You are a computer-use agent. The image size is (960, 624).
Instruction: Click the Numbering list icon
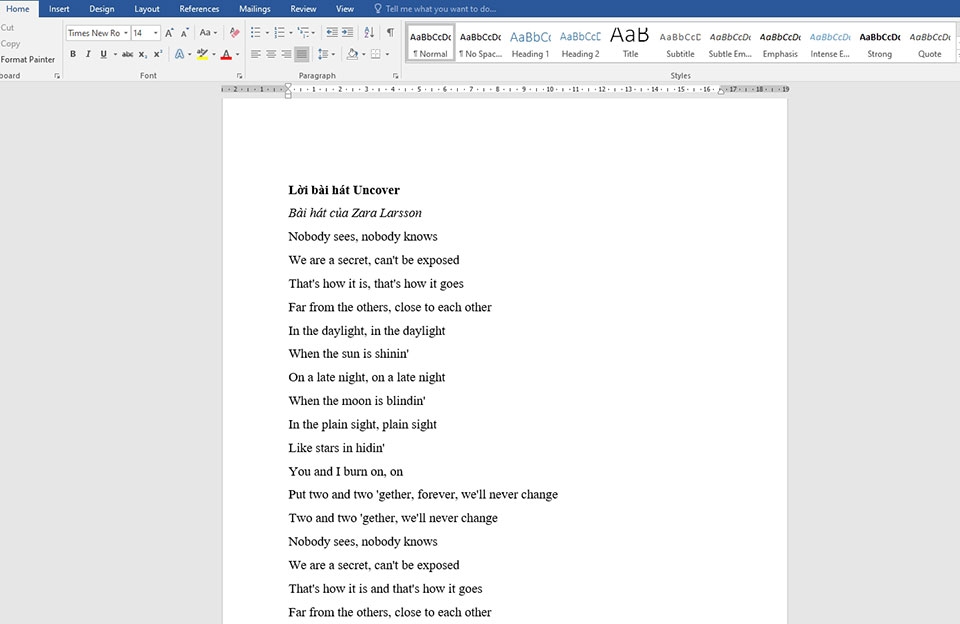[279, 32]
